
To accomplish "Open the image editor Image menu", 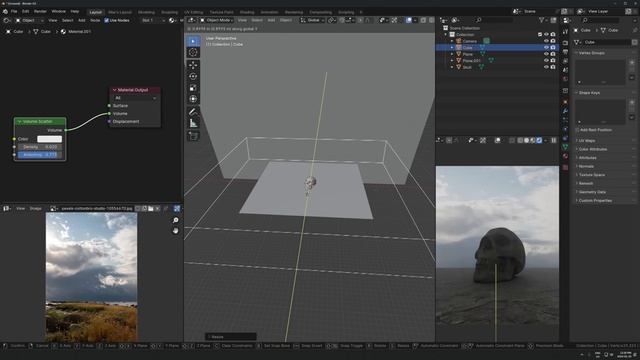I will tap(36, 209).
